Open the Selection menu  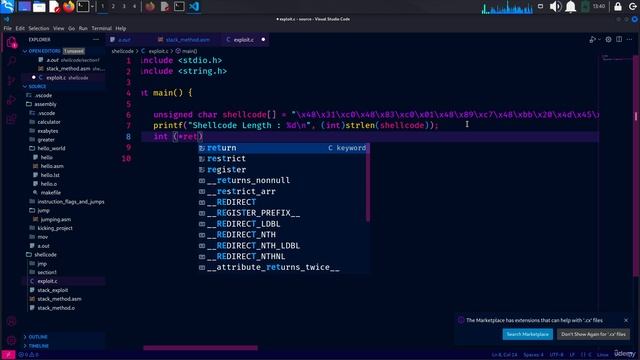(x=39, y=29)
